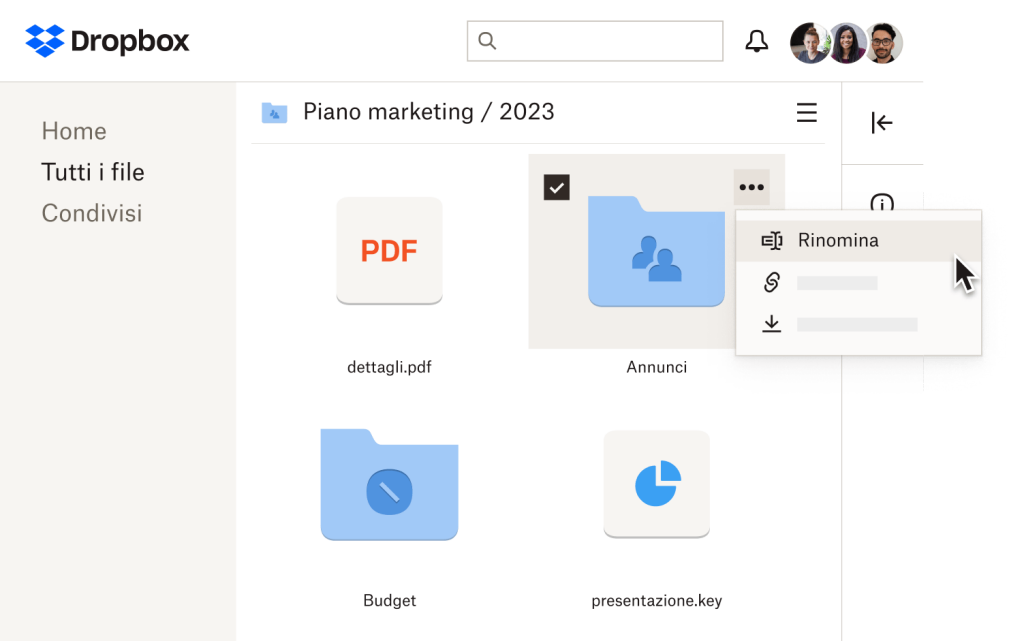Select the copy link icon in the menu
The image size is (1024, 641).
[x=770, y=282]
